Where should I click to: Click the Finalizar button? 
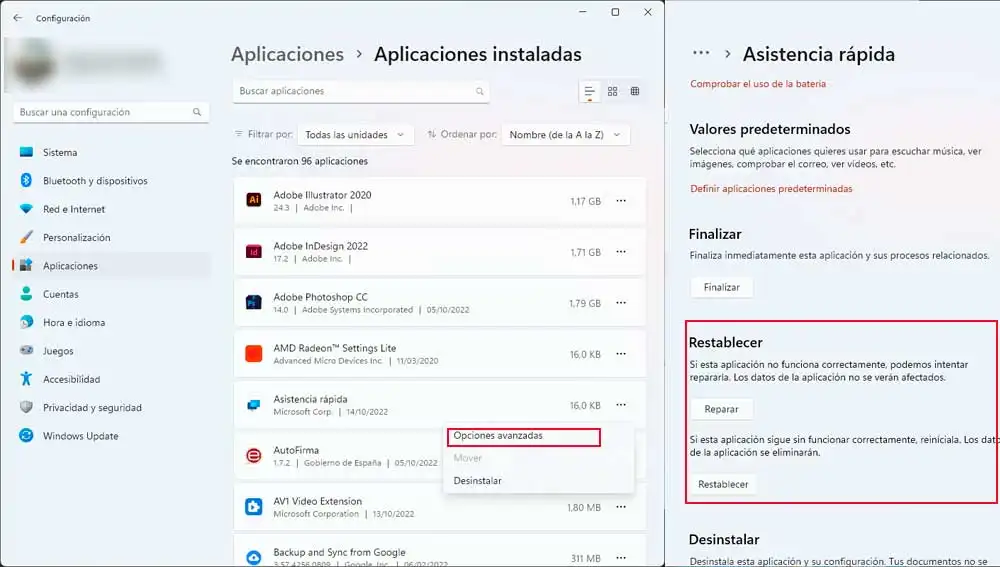tap(721, 287)
